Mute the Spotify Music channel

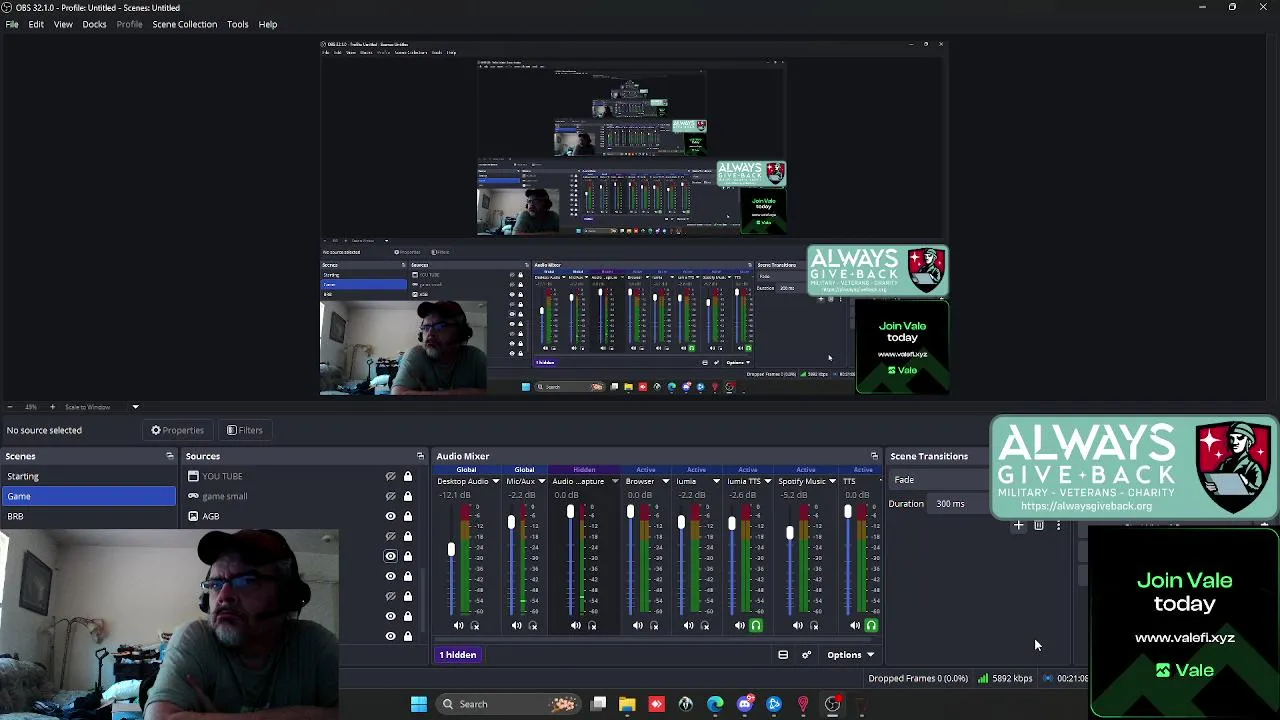pyautogui.click(x=798, y=626)
